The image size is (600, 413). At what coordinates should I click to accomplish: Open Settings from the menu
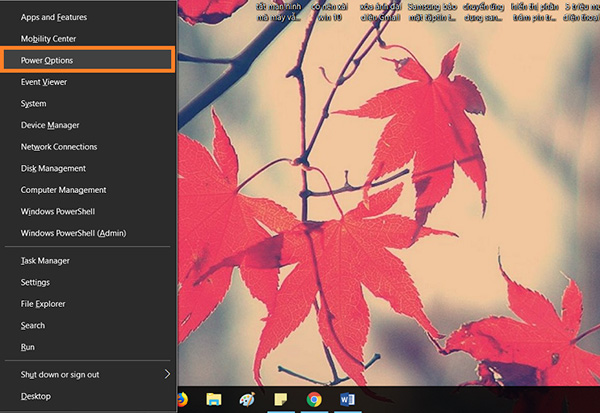pyautogui.click(x=88, y=282)
